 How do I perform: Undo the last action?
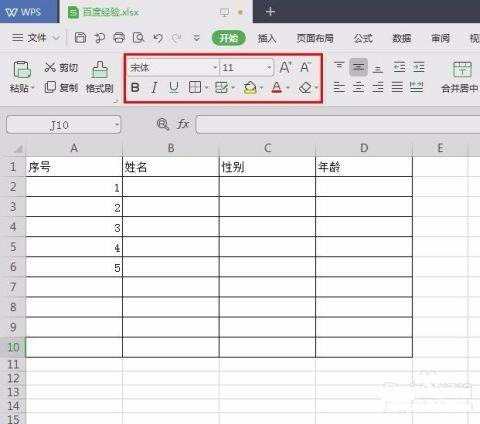click(x=158, y=38)
